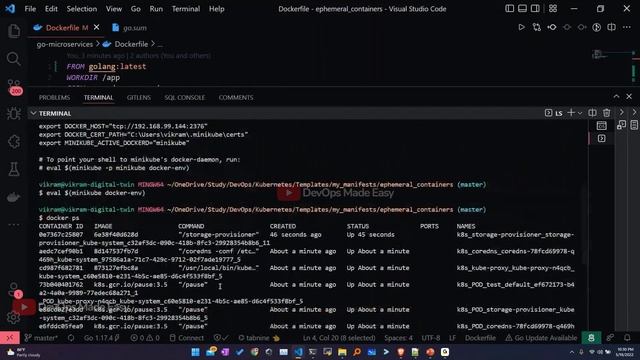Click the tabnine status bar item
Screen dimensions: 640x360
(259, 338)
